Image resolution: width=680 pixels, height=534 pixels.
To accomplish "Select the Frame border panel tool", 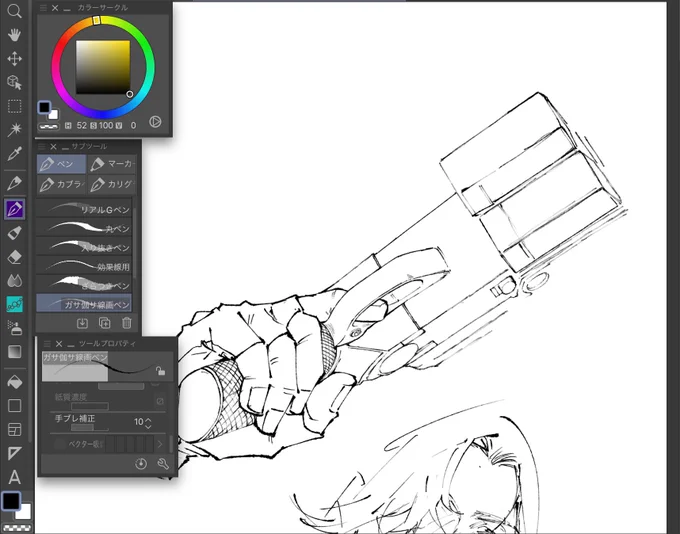I will [14, 430].
